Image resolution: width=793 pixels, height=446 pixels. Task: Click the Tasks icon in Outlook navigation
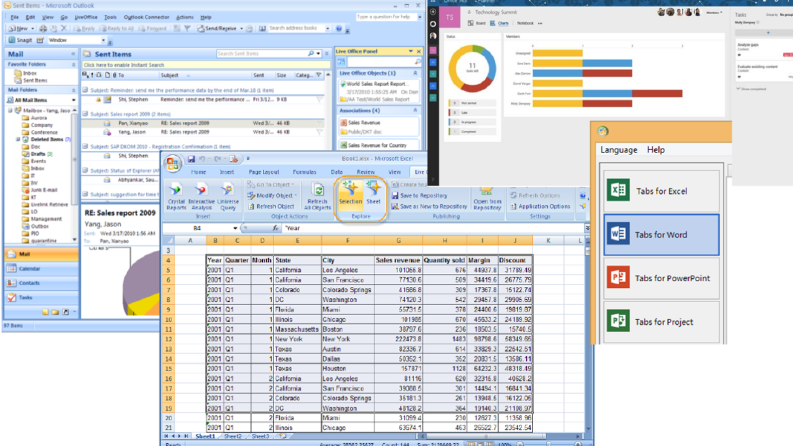[12, 297]
